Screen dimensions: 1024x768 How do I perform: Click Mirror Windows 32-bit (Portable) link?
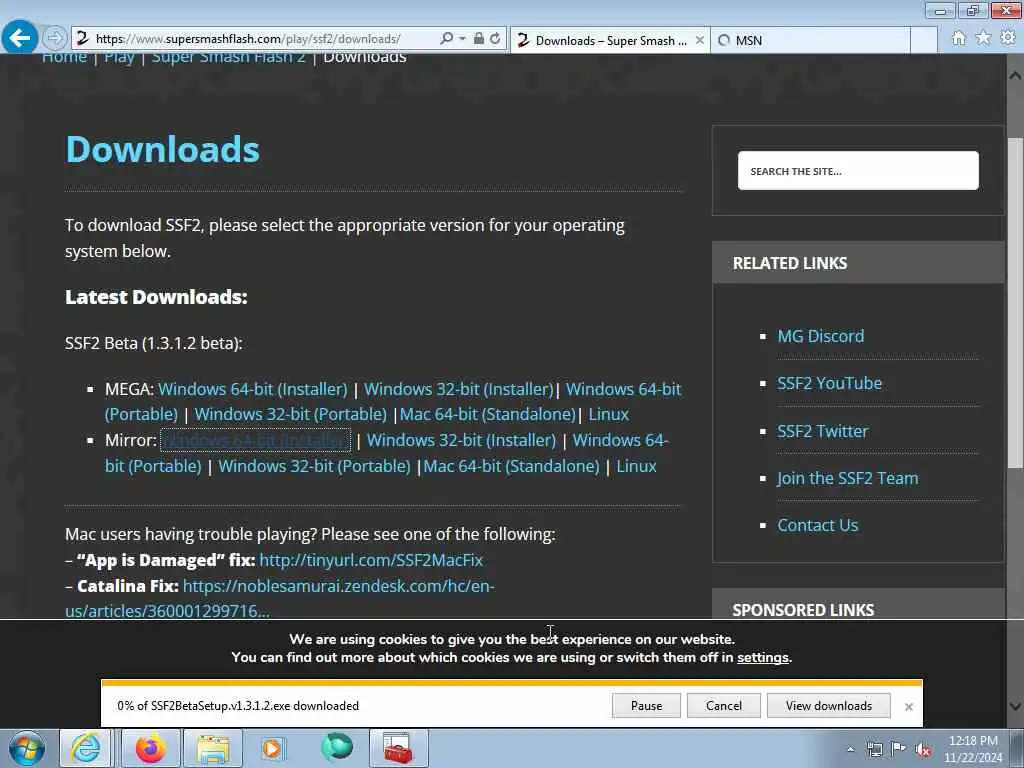(x=314, y=466)
